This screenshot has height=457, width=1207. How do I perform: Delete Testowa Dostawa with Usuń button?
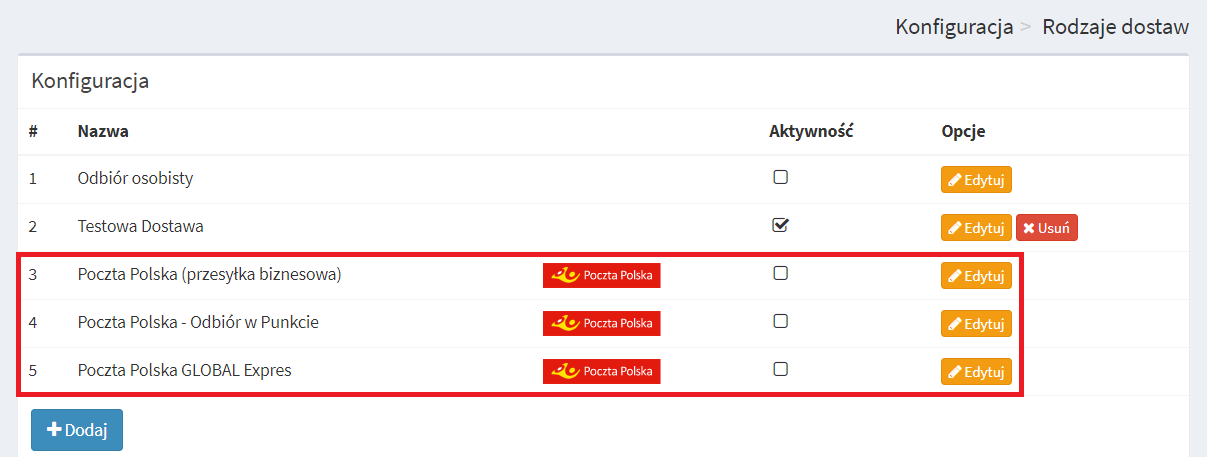(1046, 228)
